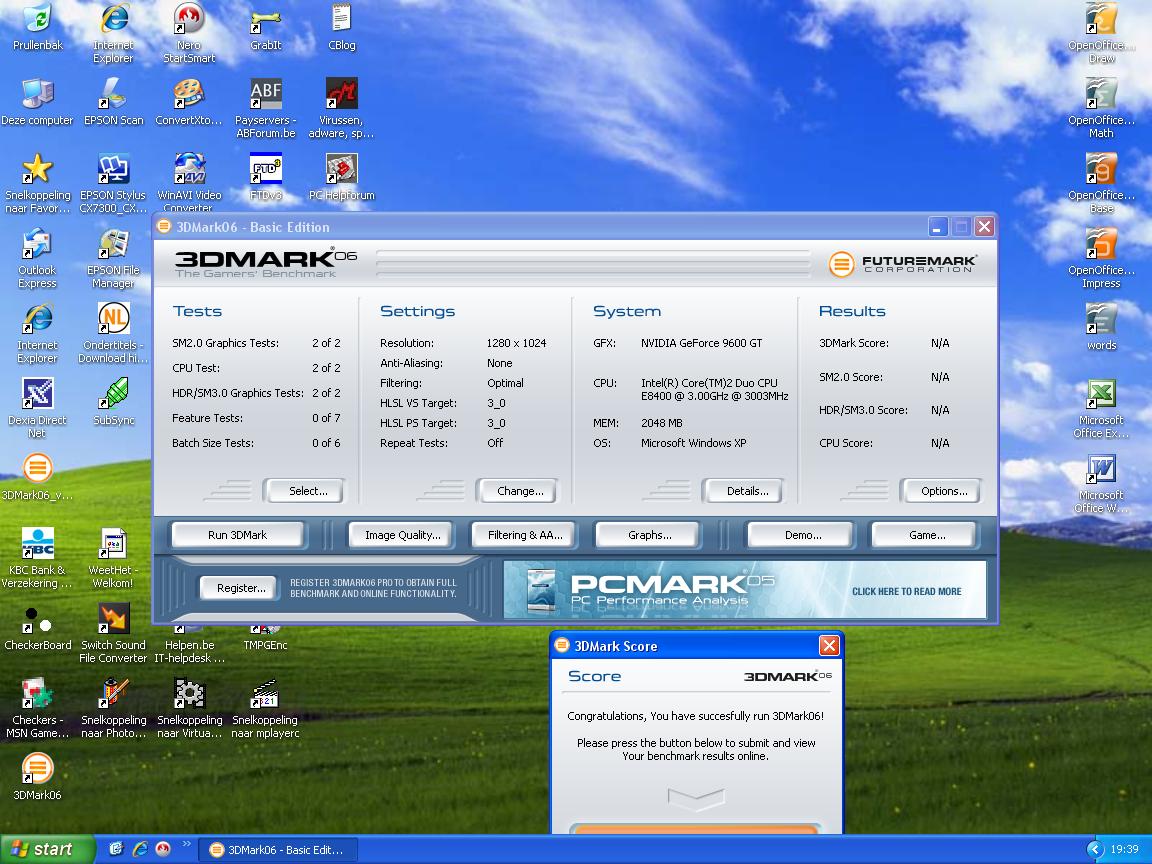Click the taskbar clock 19:39
The width and height of the screenshot is (1152, 864).
point(1124,849)
